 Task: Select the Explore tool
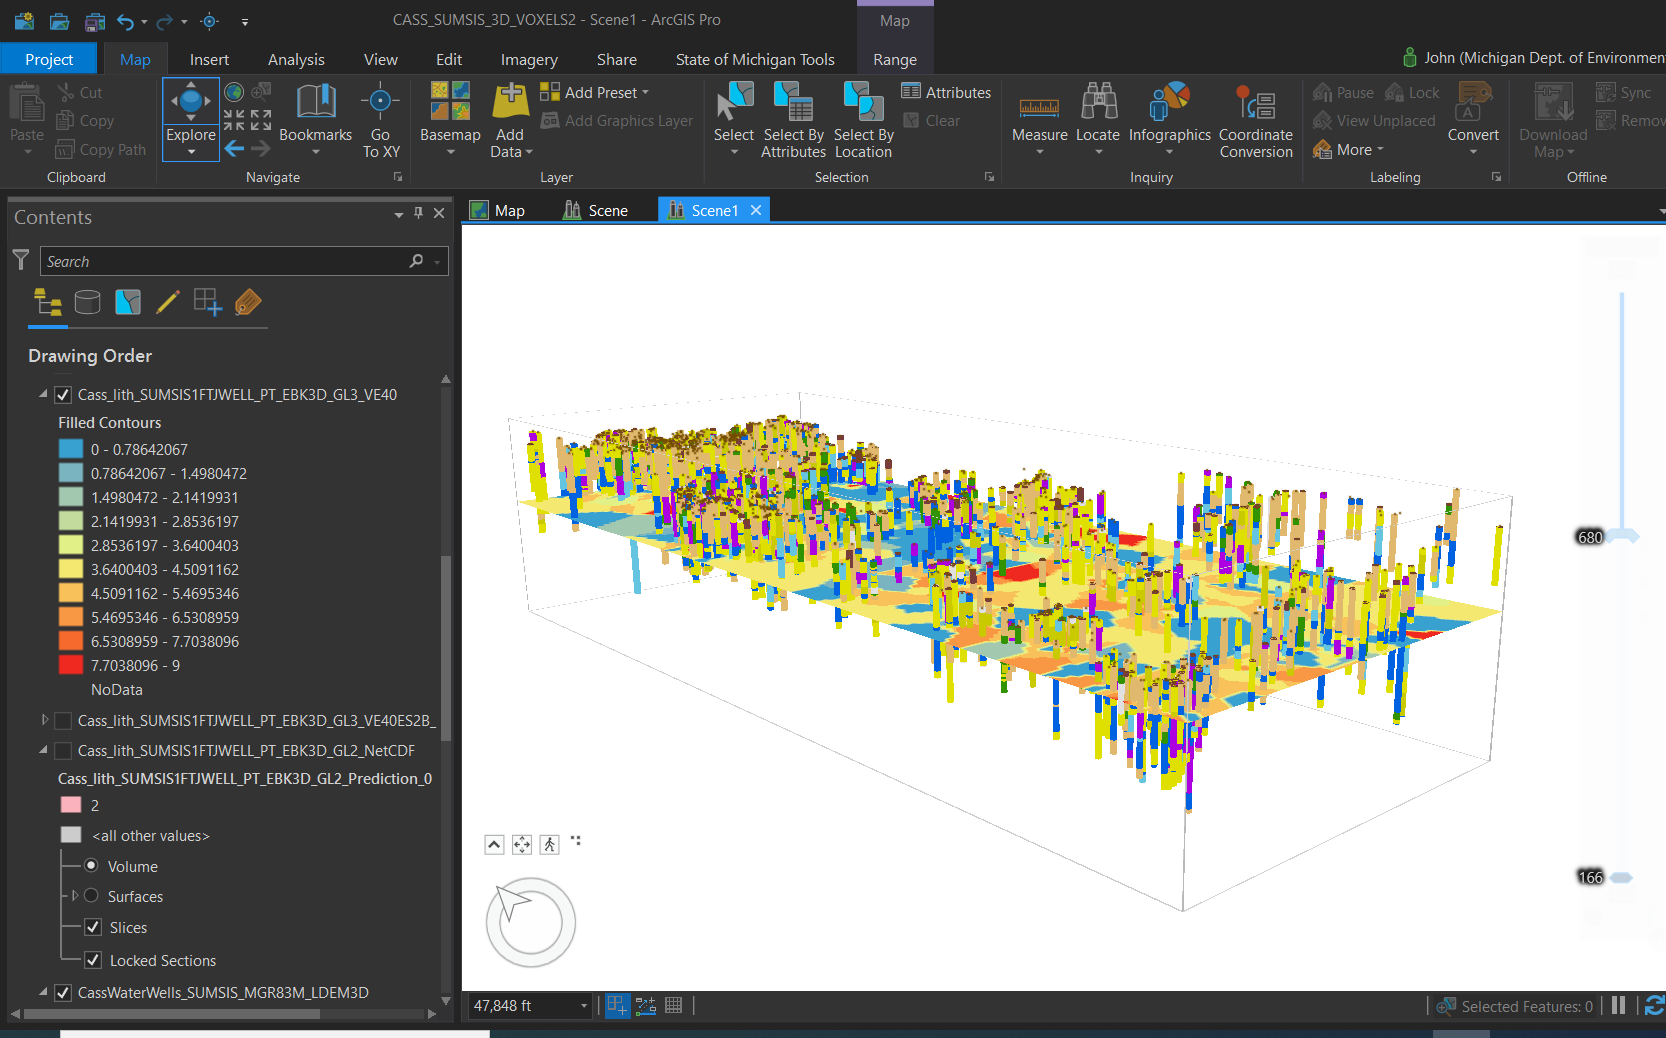(x=190, y=110)
